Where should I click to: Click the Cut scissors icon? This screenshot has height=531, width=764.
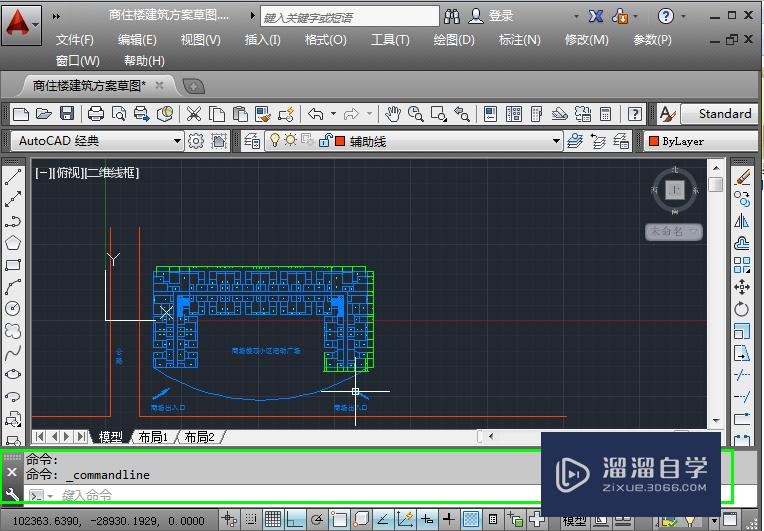pos(194,114)
